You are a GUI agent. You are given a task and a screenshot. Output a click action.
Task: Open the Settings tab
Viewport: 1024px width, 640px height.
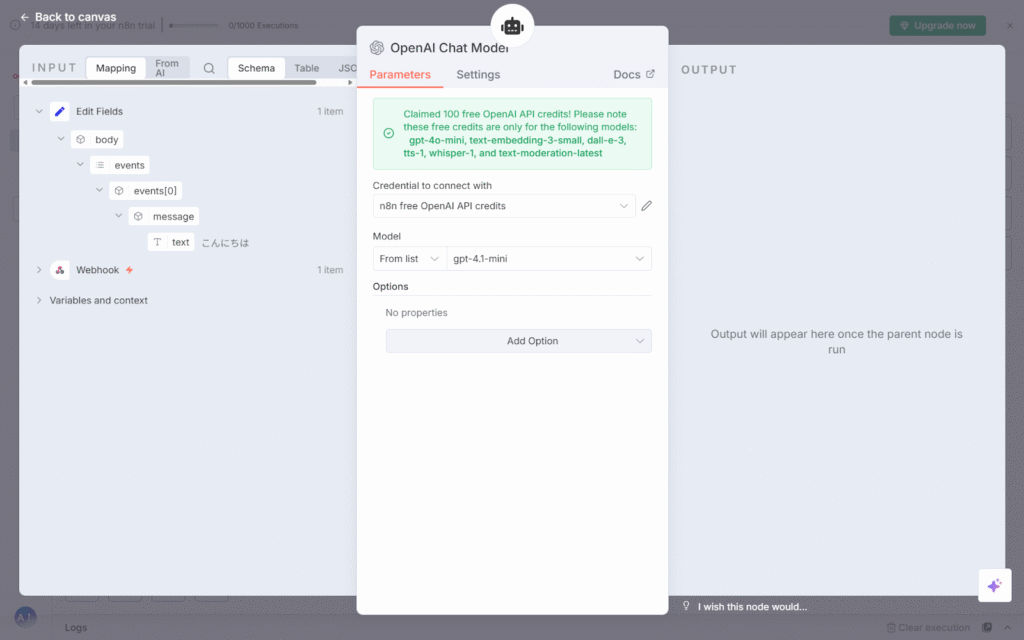click(x=478, y=75)
